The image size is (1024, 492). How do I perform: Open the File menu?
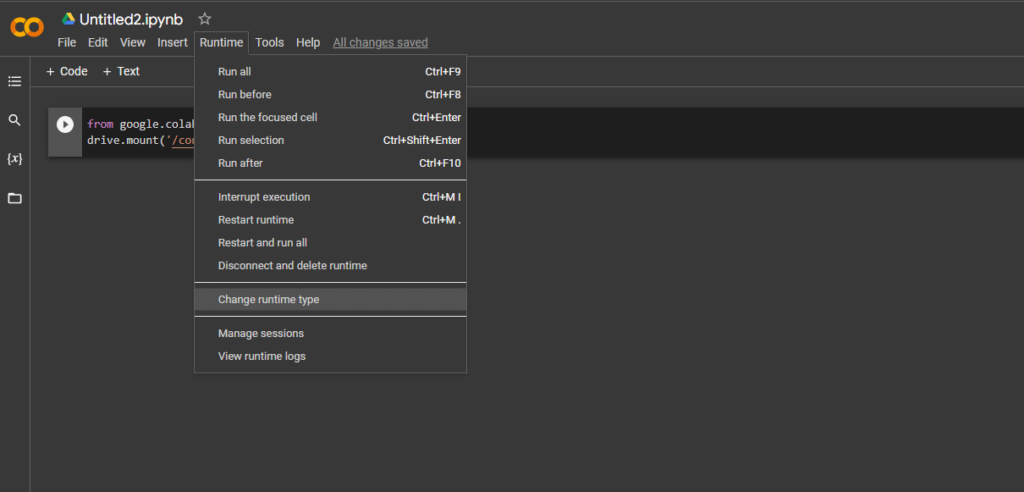click(x=67, y=42)
